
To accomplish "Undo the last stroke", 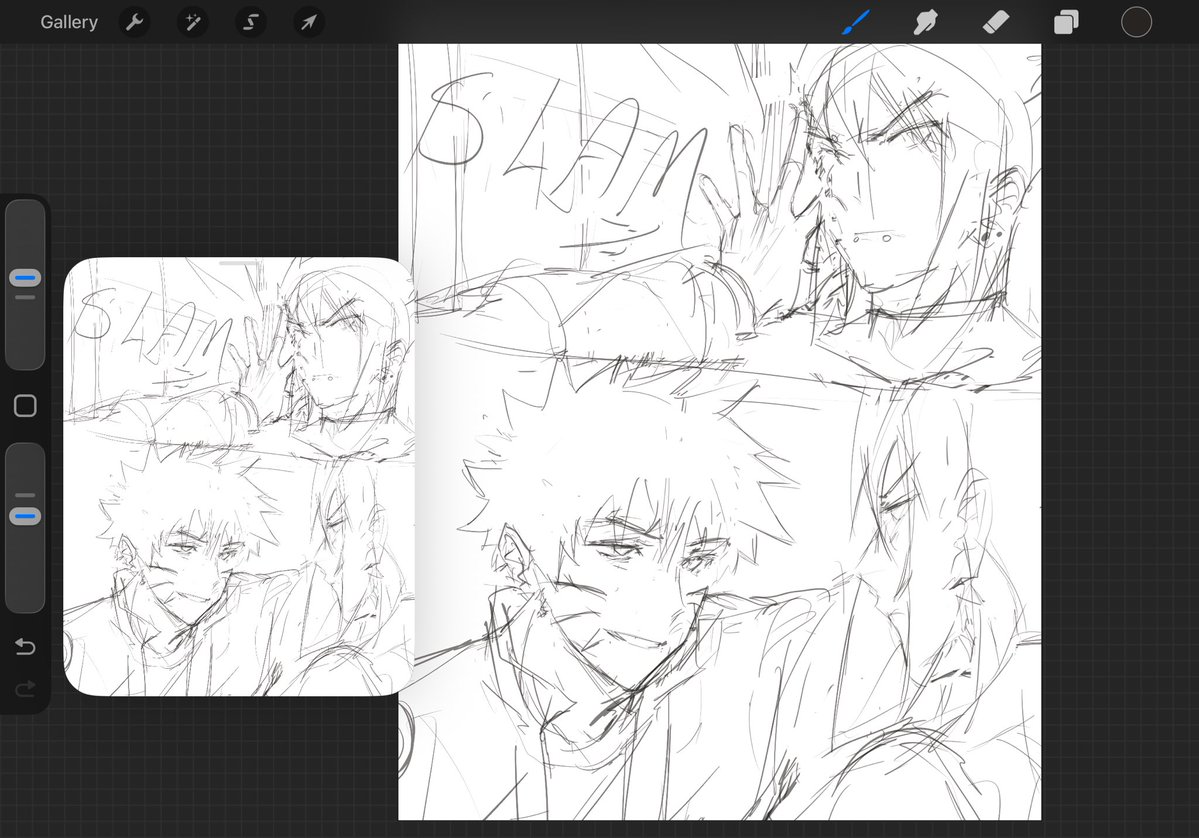I will click(25, 647).
